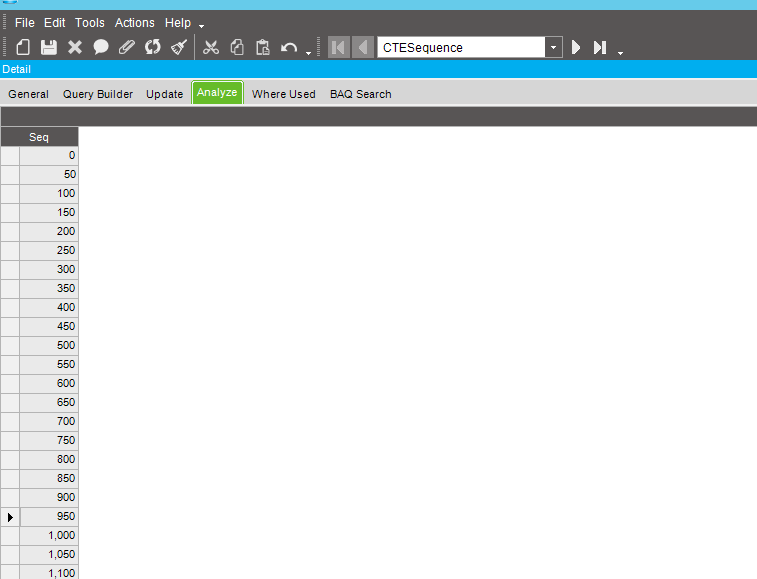Click the New document icon
This screenshot has width=757, height=579.
pos(23,47)
